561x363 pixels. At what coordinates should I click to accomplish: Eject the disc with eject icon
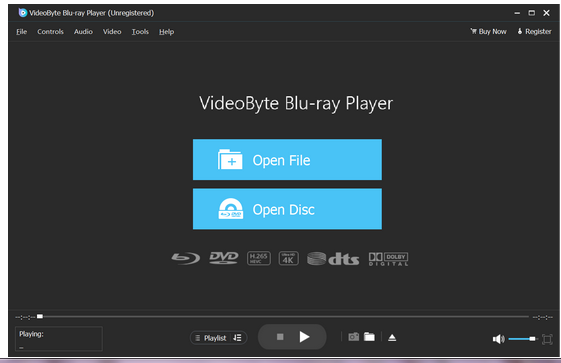(x=392, y=337)
